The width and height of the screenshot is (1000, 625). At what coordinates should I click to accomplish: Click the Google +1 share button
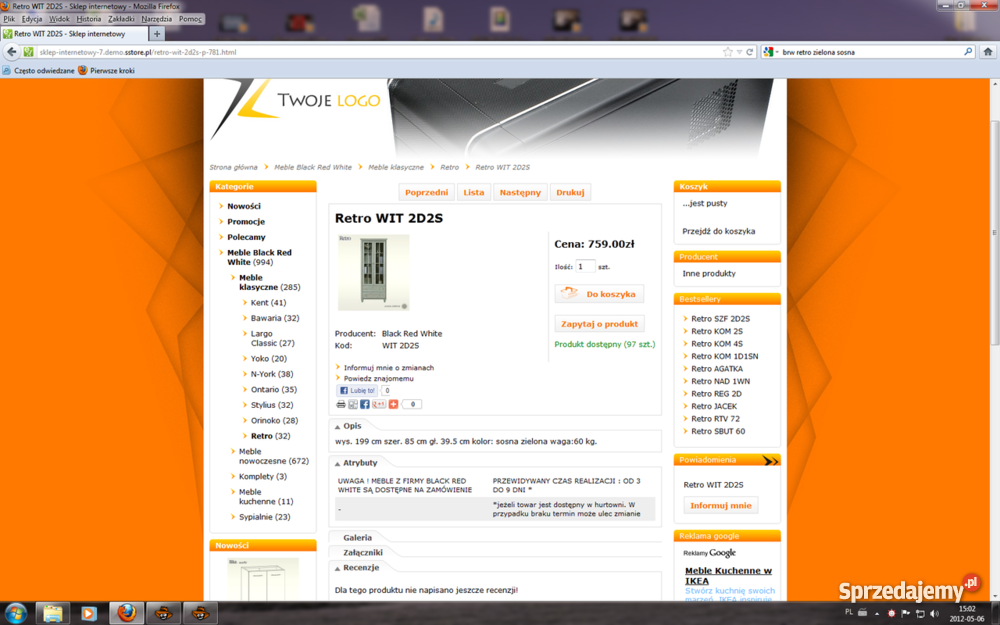coord(379,404)
